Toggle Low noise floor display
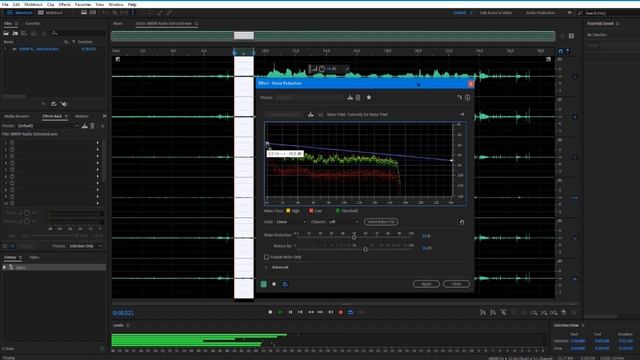This screenshot has height=360, width=640. [311, 211]
